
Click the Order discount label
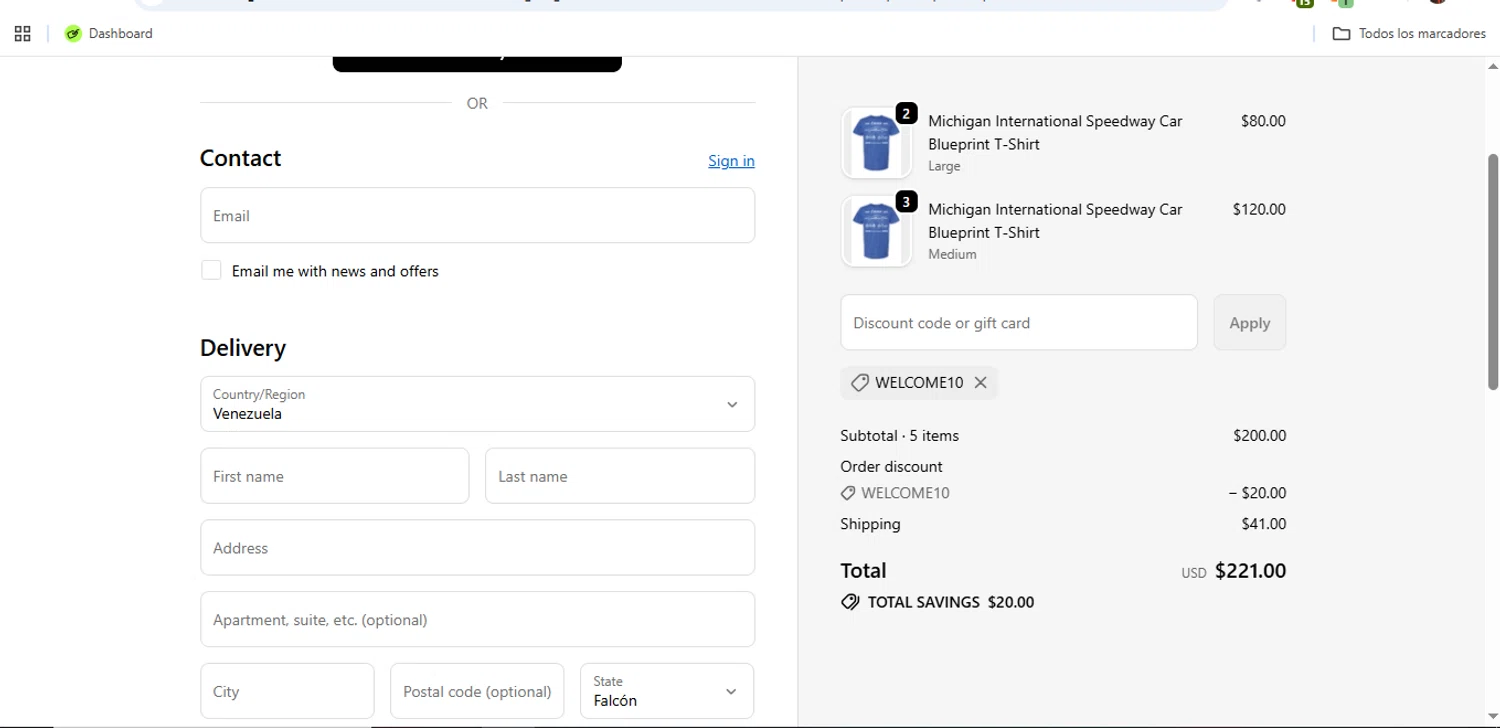coord(891,466)
